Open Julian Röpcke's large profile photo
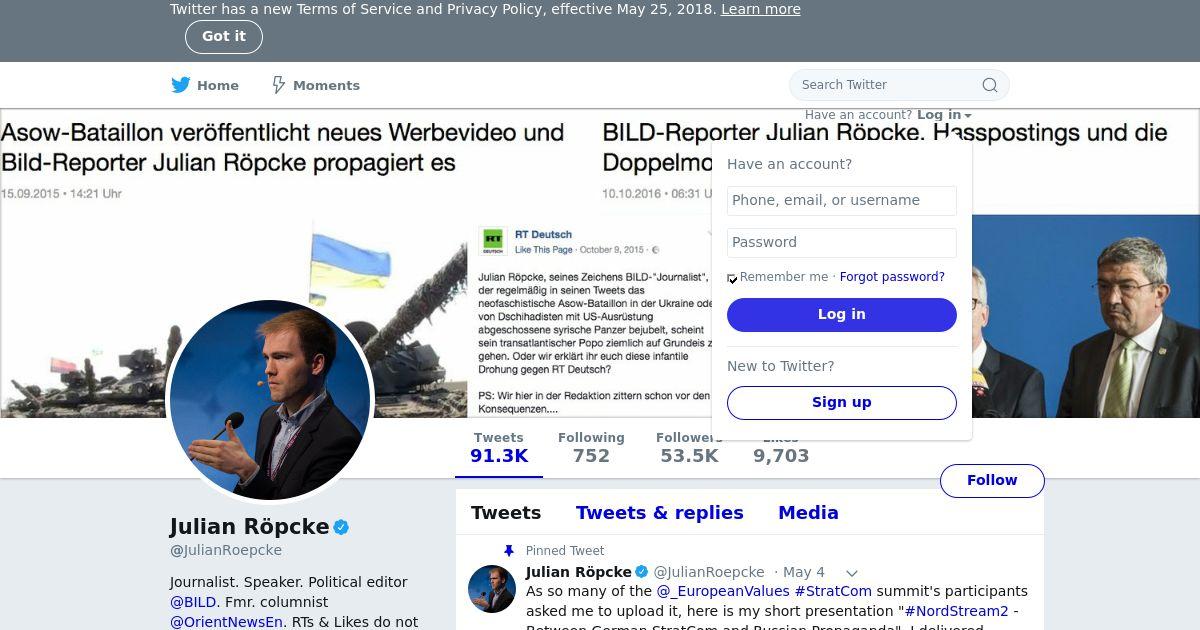The height and width of the screenshot is (630, 1200). [x=270, y=400]
